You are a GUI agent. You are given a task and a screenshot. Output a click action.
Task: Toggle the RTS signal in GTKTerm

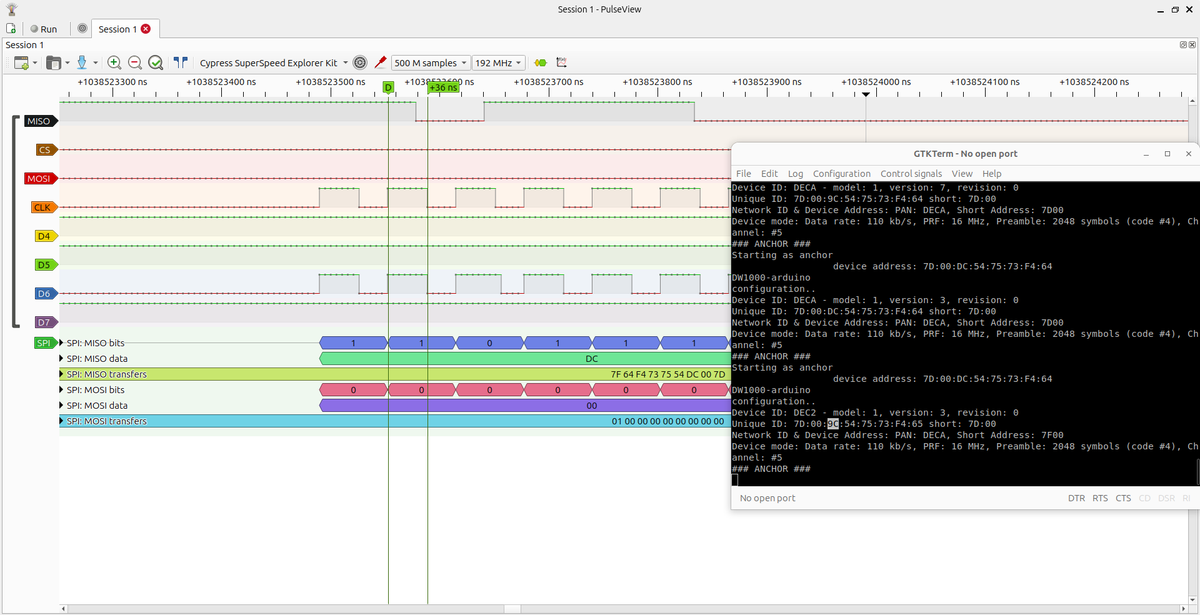click(1100, 498)
